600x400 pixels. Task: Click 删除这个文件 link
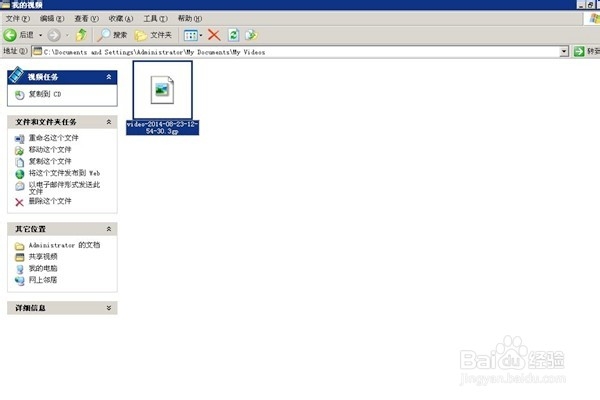50,201
